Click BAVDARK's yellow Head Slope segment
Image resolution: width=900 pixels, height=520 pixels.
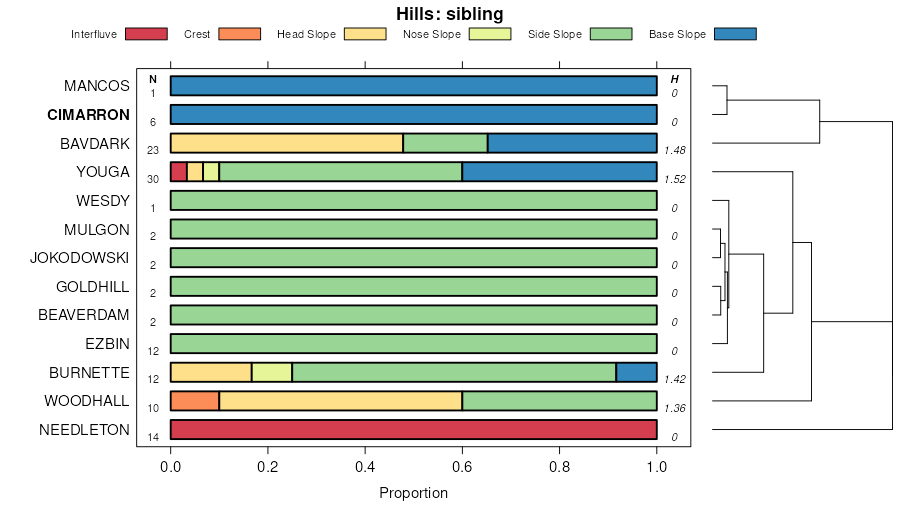coord(287,143)
